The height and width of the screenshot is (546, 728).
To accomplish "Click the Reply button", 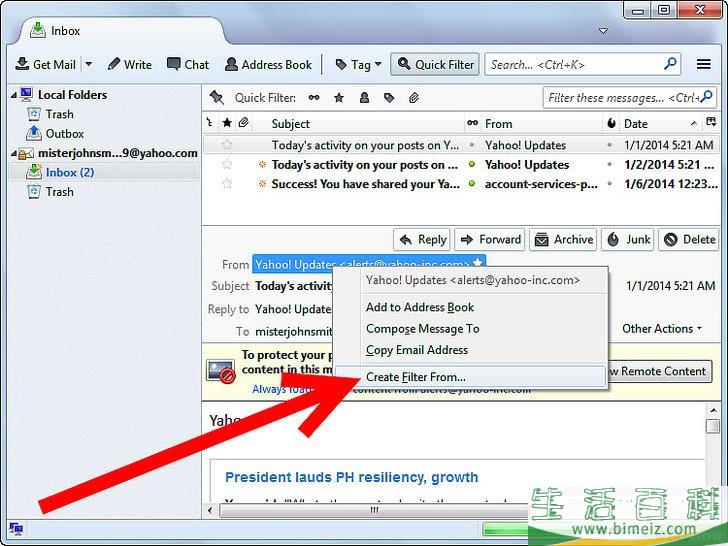I will click(x=422, y=240).
